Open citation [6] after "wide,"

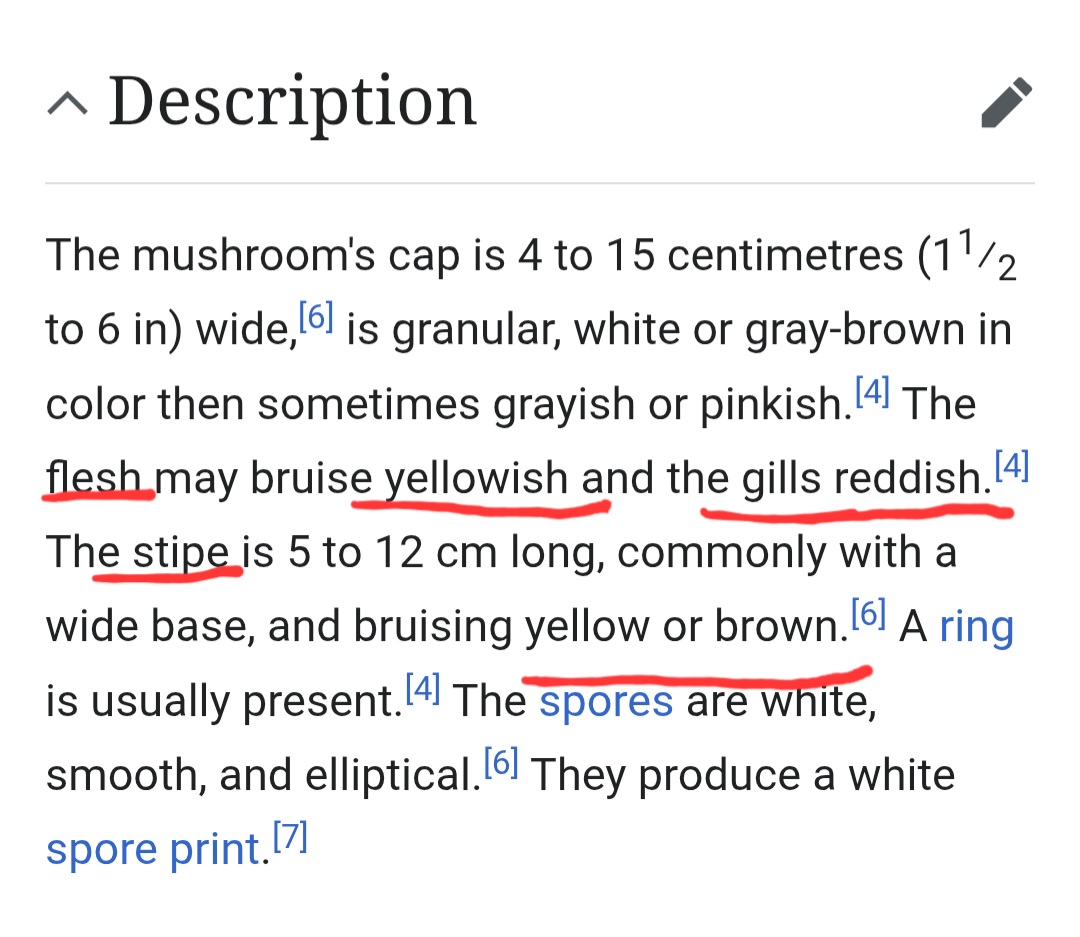pyautogui.click(x=315, y=318)
